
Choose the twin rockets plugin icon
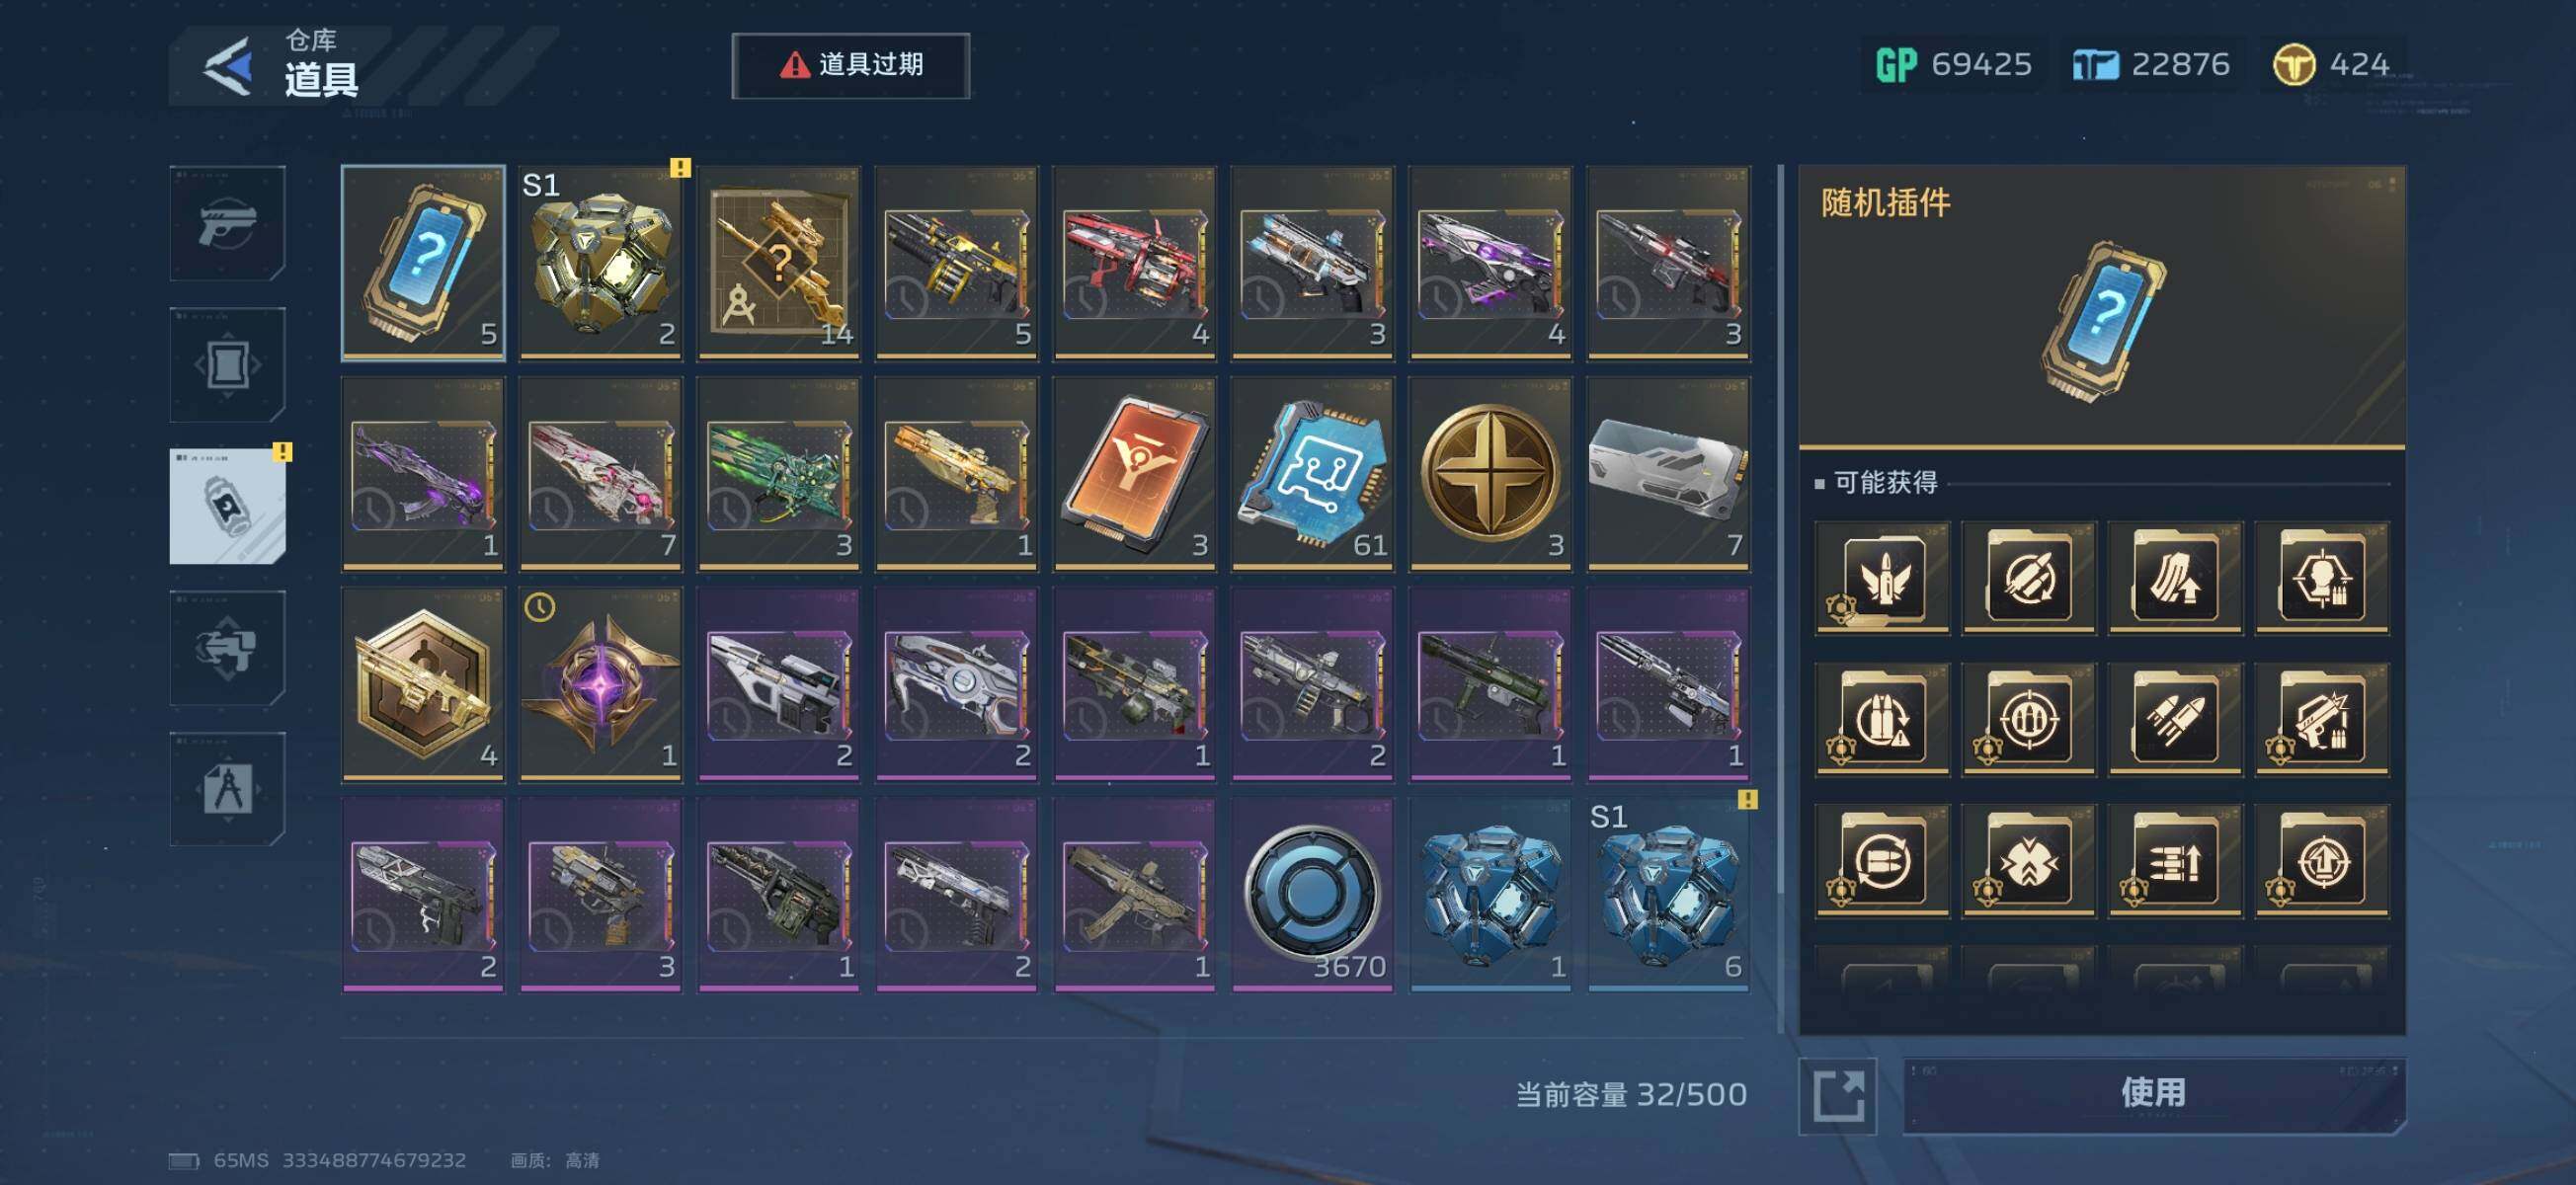pos(2175,719)
